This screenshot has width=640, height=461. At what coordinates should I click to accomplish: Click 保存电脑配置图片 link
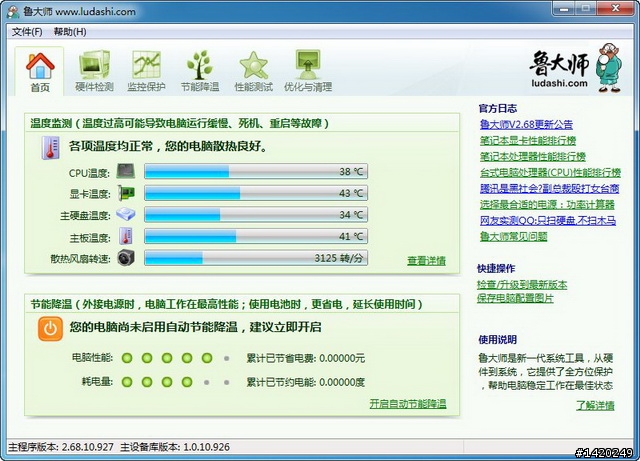tap(515, 298)
